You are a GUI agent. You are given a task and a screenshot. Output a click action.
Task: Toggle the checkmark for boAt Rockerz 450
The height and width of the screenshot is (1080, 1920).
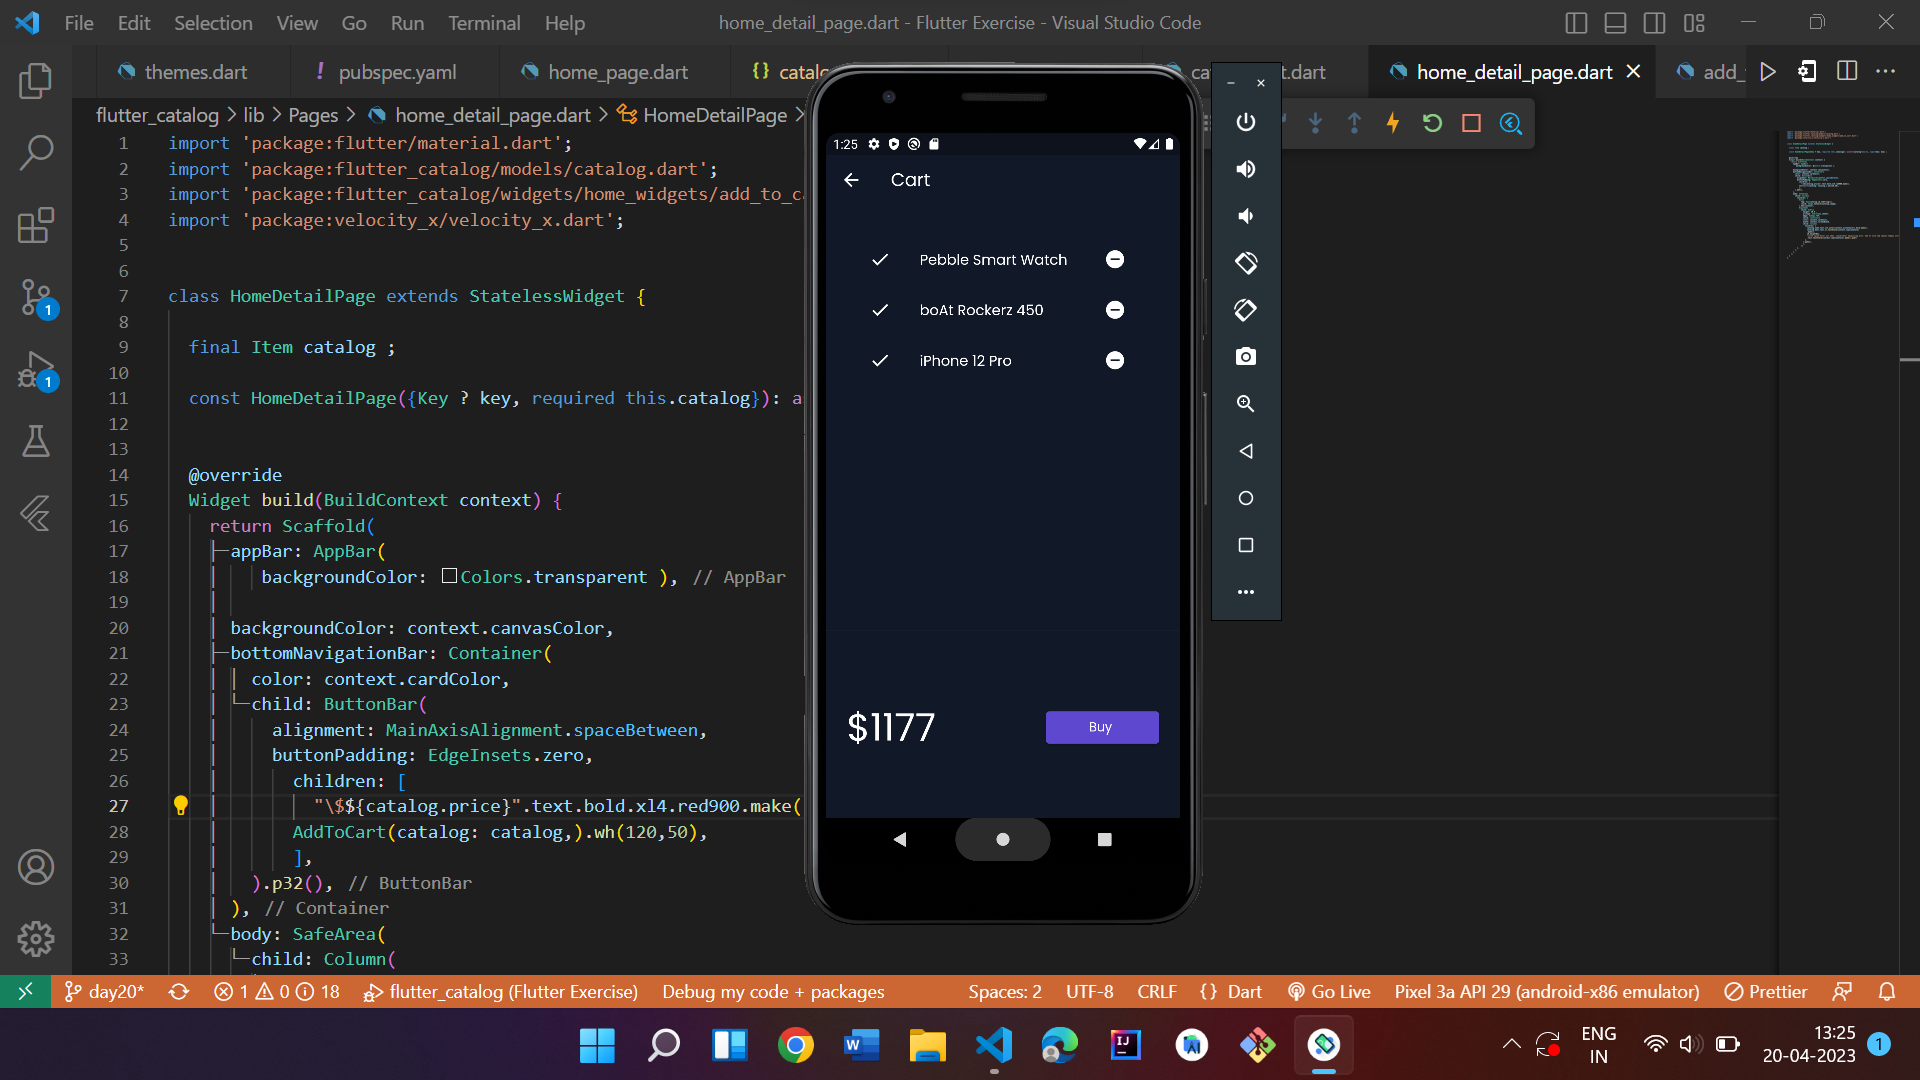pos(881,310)
